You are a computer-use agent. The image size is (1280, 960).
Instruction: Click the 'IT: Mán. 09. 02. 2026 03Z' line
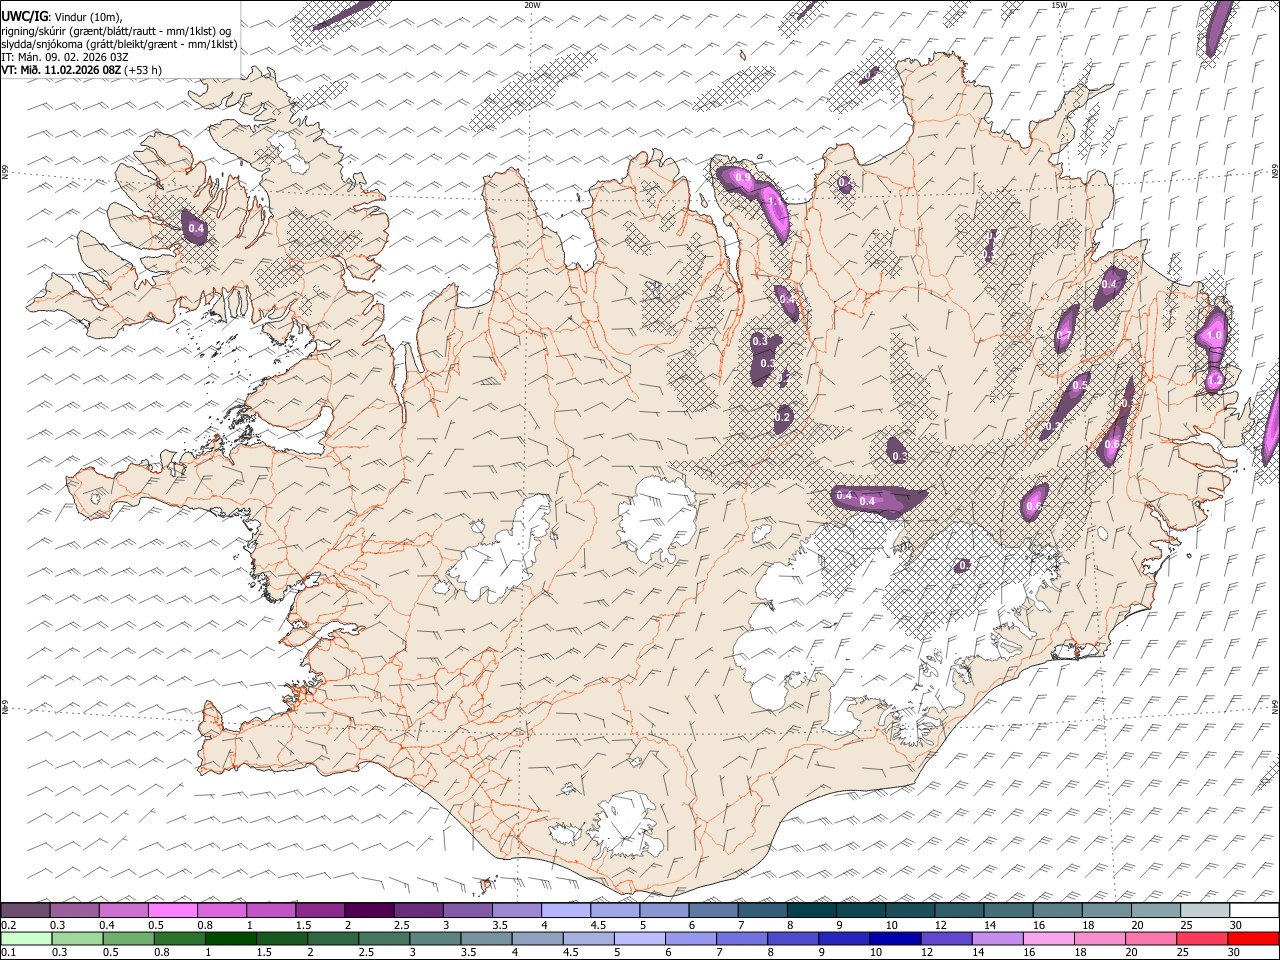pos(65,57)
